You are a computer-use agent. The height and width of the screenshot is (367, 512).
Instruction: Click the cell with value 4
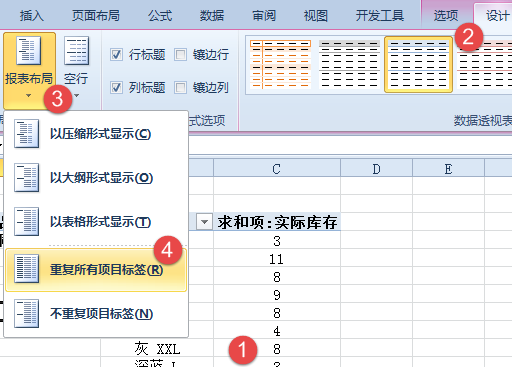pyautogui.click(x=277, y=331)
